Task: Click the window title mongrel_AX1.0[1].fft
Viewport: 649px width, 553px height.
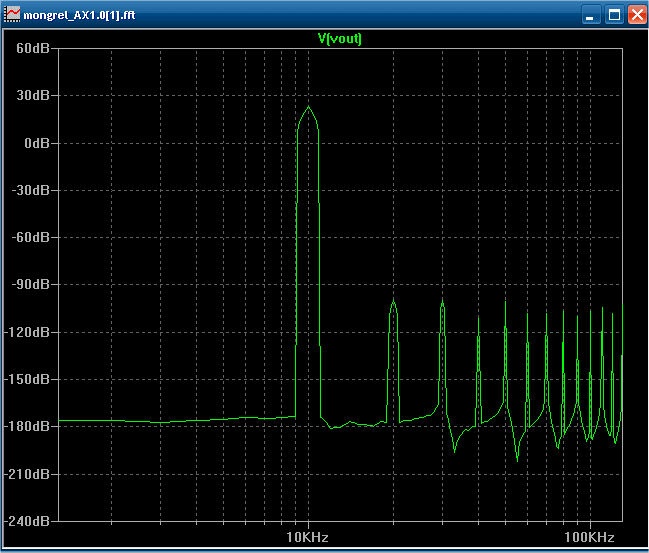Action: point(79,15)
